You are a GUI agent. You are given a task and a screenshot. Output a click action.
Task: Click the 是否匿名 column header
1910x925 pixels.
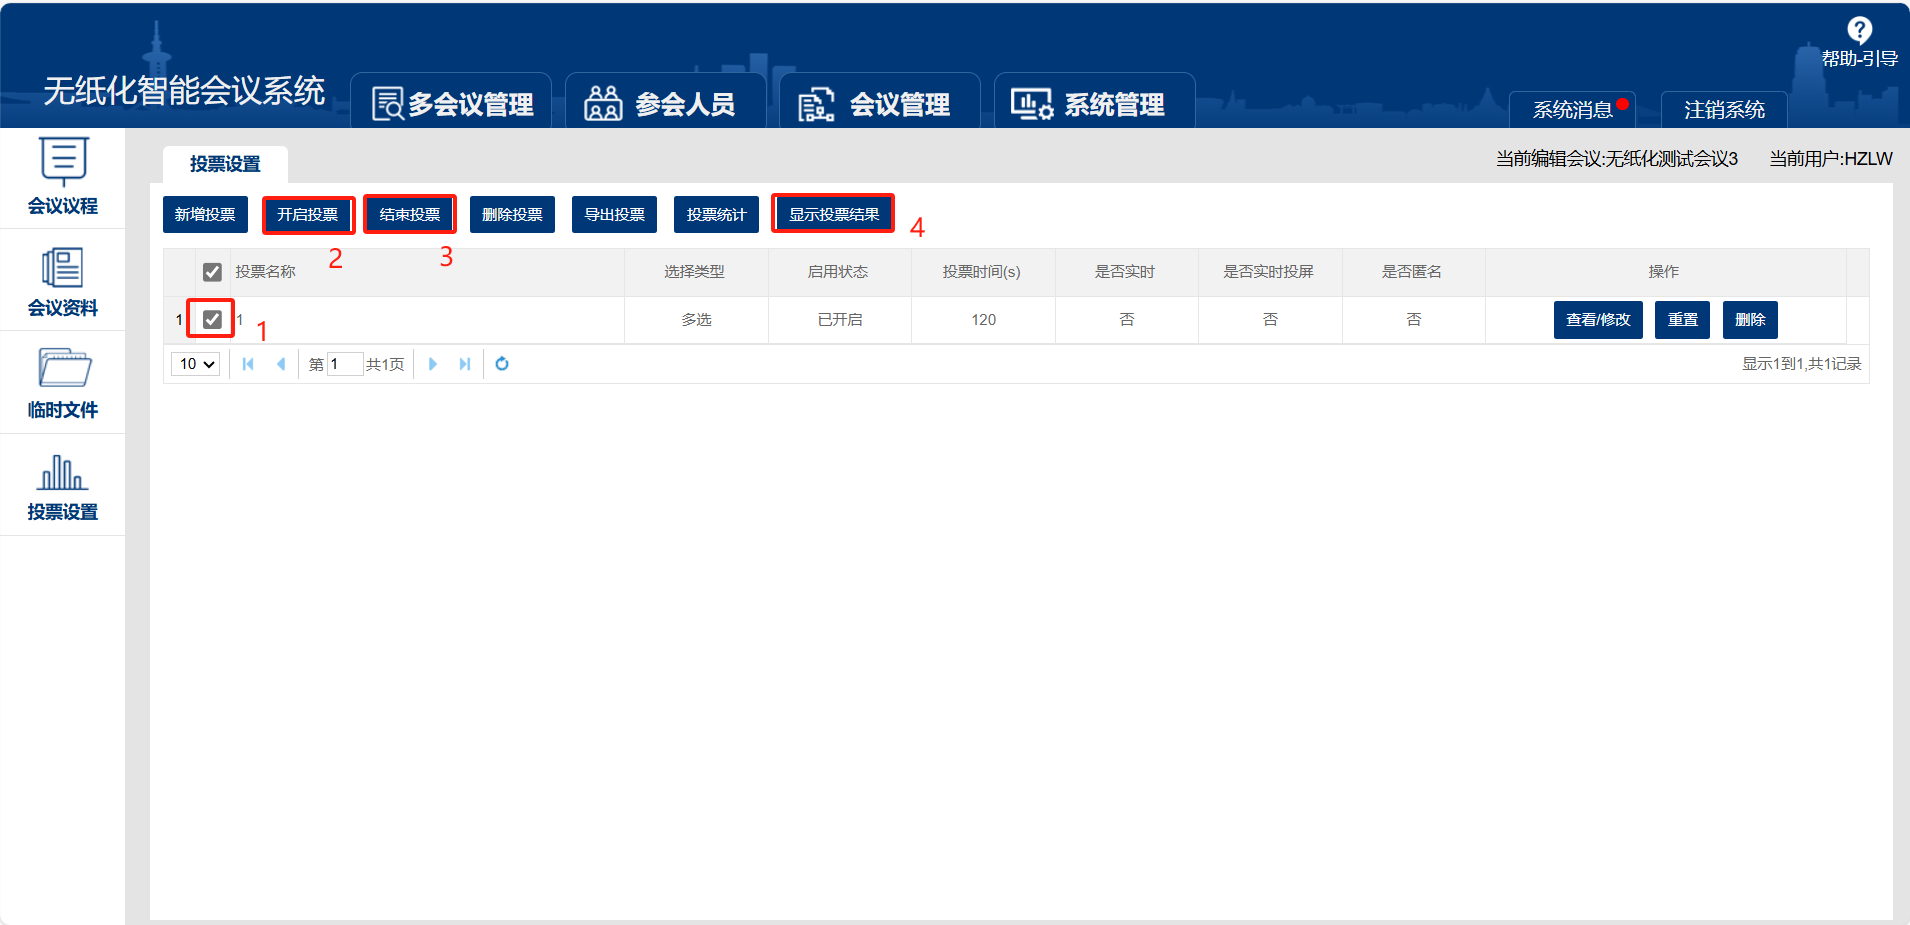coord(1412,272)
